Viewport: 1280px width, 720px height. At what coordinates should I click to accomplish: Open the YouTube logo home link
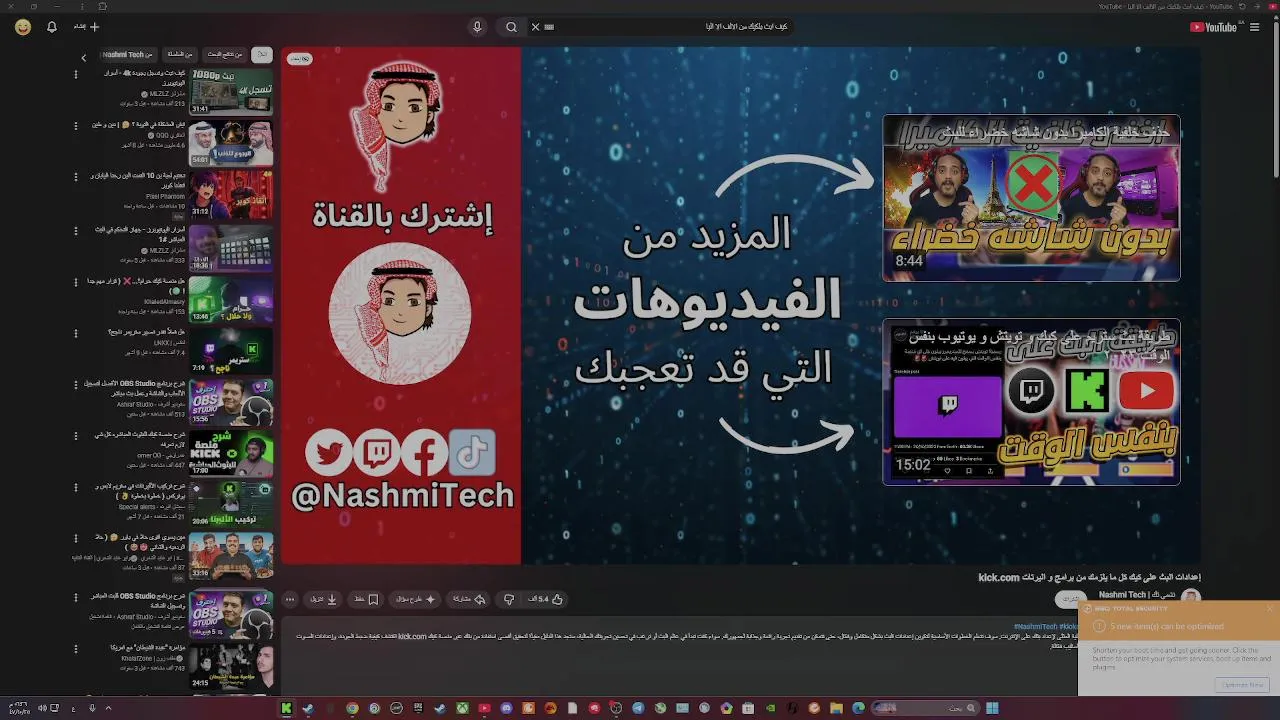point(1213,27)
